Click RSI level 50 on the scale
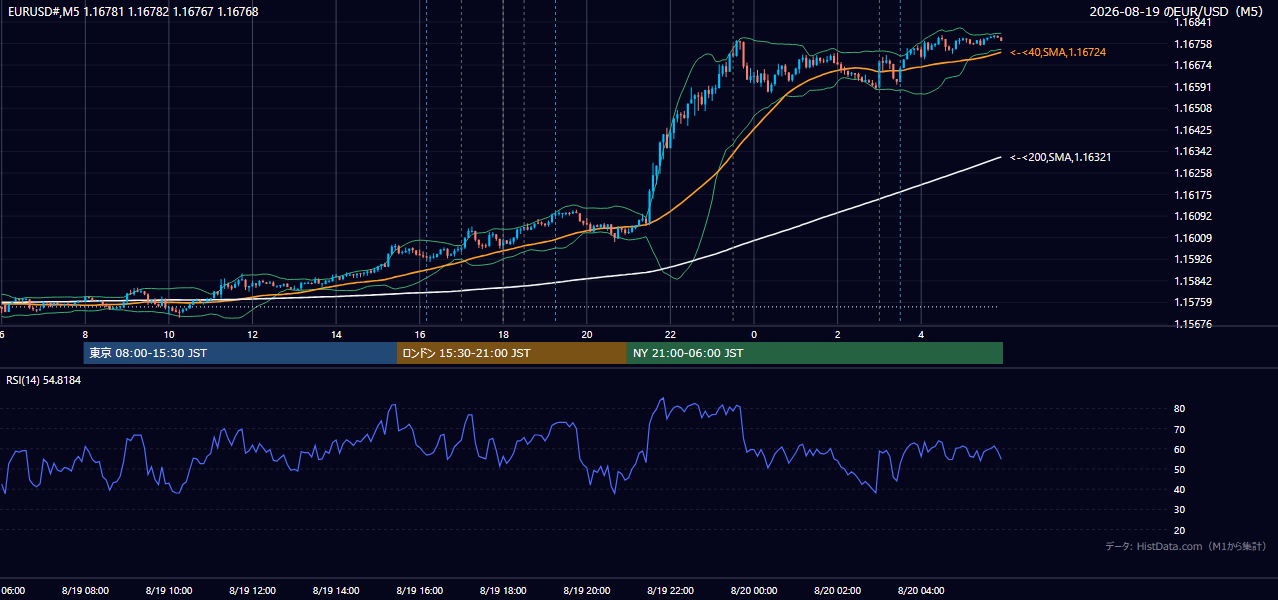Screen dimensions: 1278x600 1179,469
